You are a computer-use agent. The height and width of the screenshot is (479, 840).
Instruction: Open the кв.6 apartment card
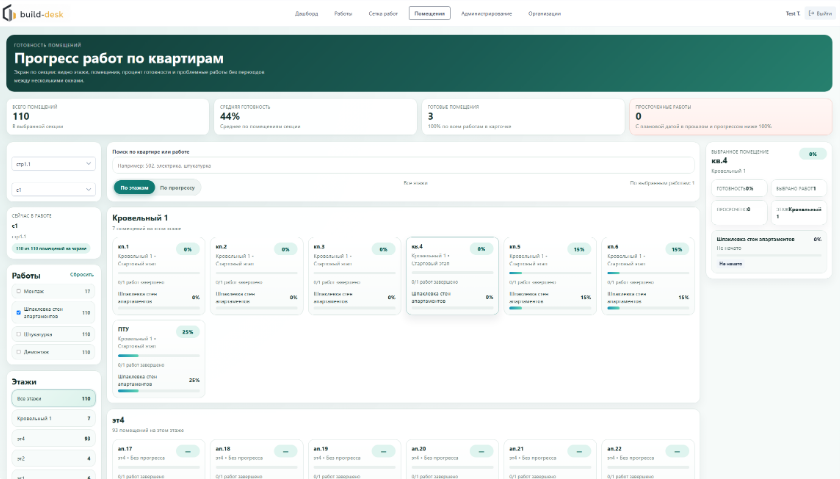pyautogui.click(x=648, y=275)
